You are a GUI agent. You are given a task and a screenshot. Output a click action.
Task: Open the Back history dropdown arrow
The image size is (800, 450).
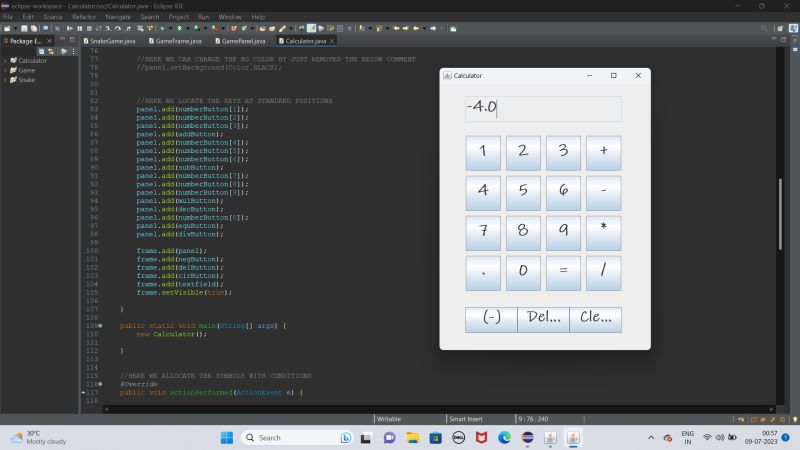point(424,29)
